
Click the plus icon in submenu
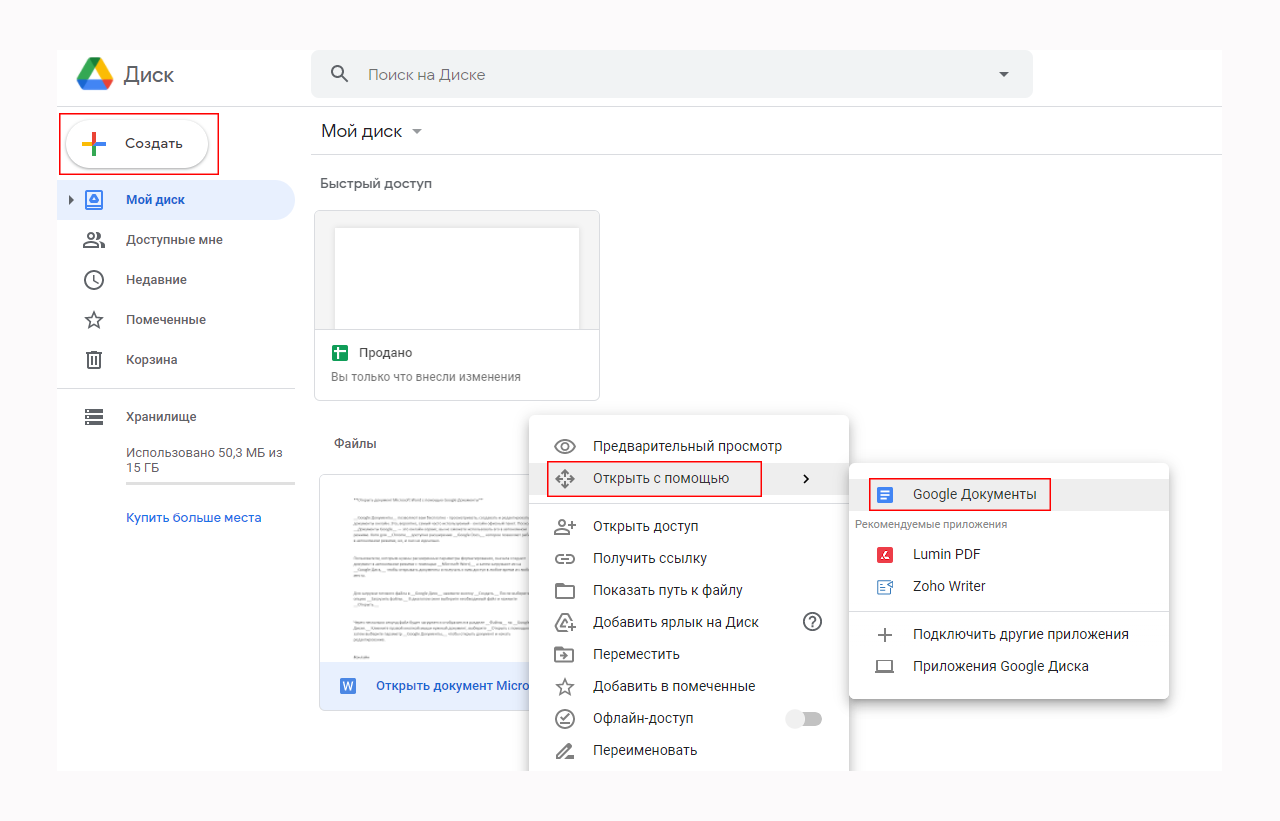point(884,634)
